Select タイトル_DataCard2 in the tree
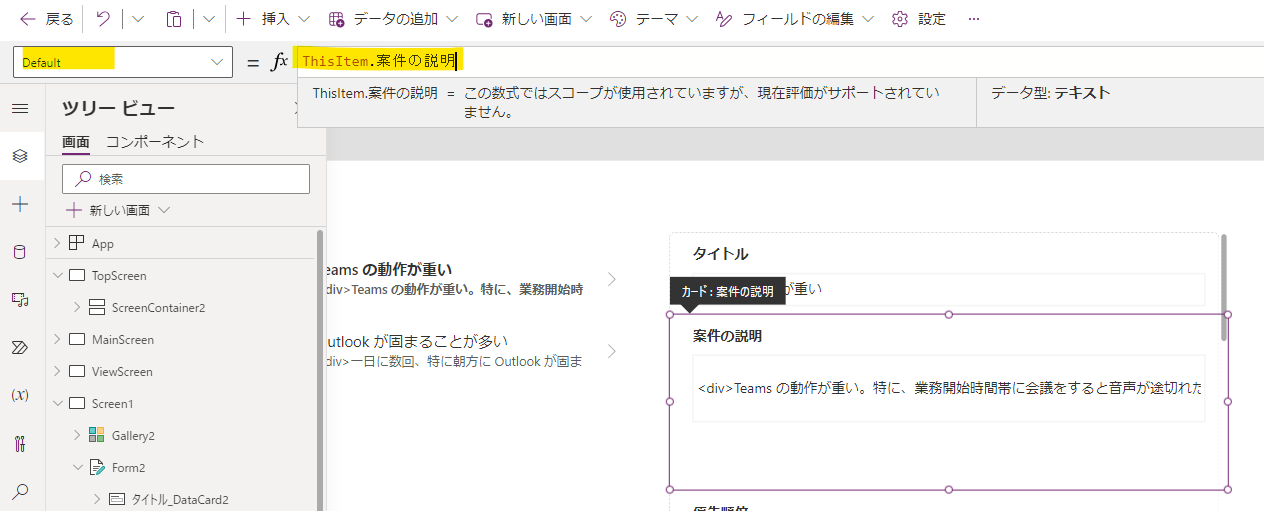 pyautogui.click(x=181, y=499)
